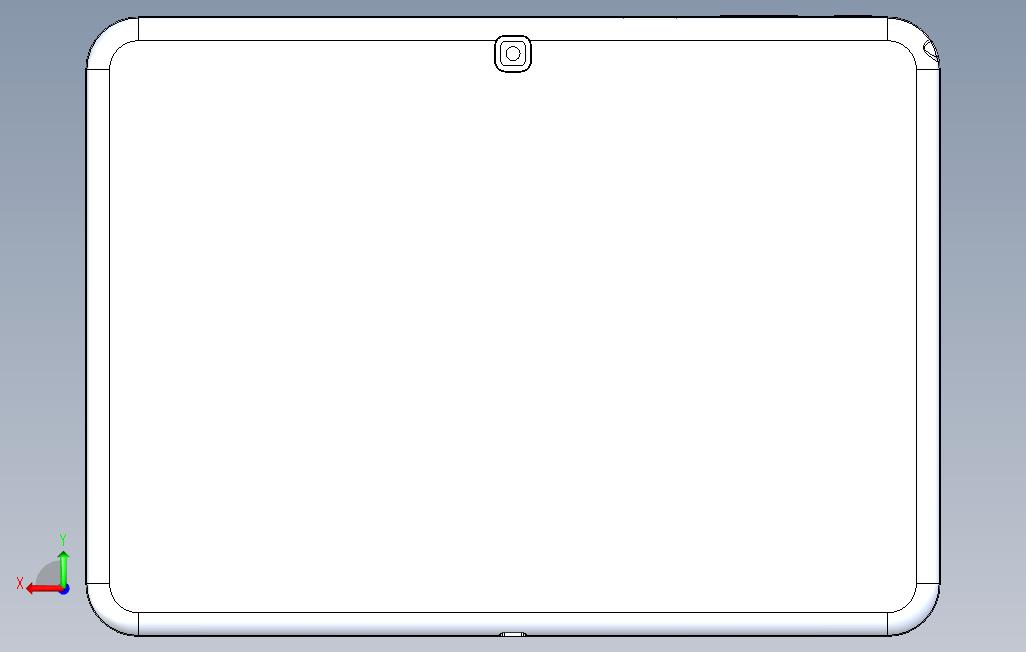Click the blue Z axis dot at triad origin
This screenshot has height=652, width=1026.
[64, 590]
